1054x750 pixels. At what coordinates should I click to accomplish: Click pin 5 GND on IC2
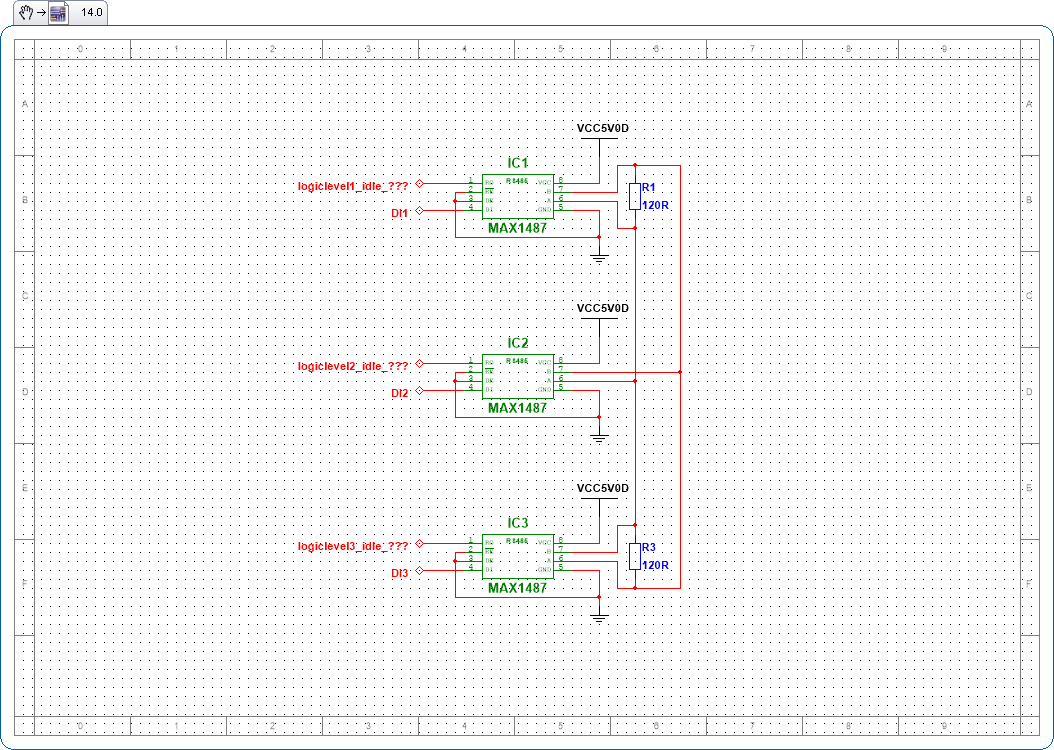[561, 388]
